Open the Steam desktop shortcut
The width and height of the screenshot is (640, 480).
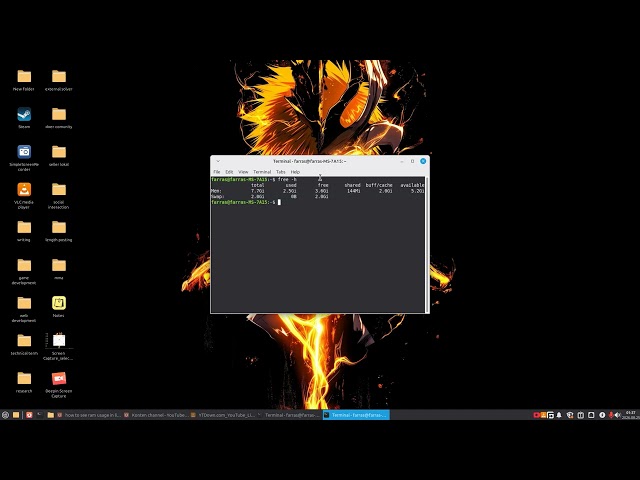(x=24, y=118)
